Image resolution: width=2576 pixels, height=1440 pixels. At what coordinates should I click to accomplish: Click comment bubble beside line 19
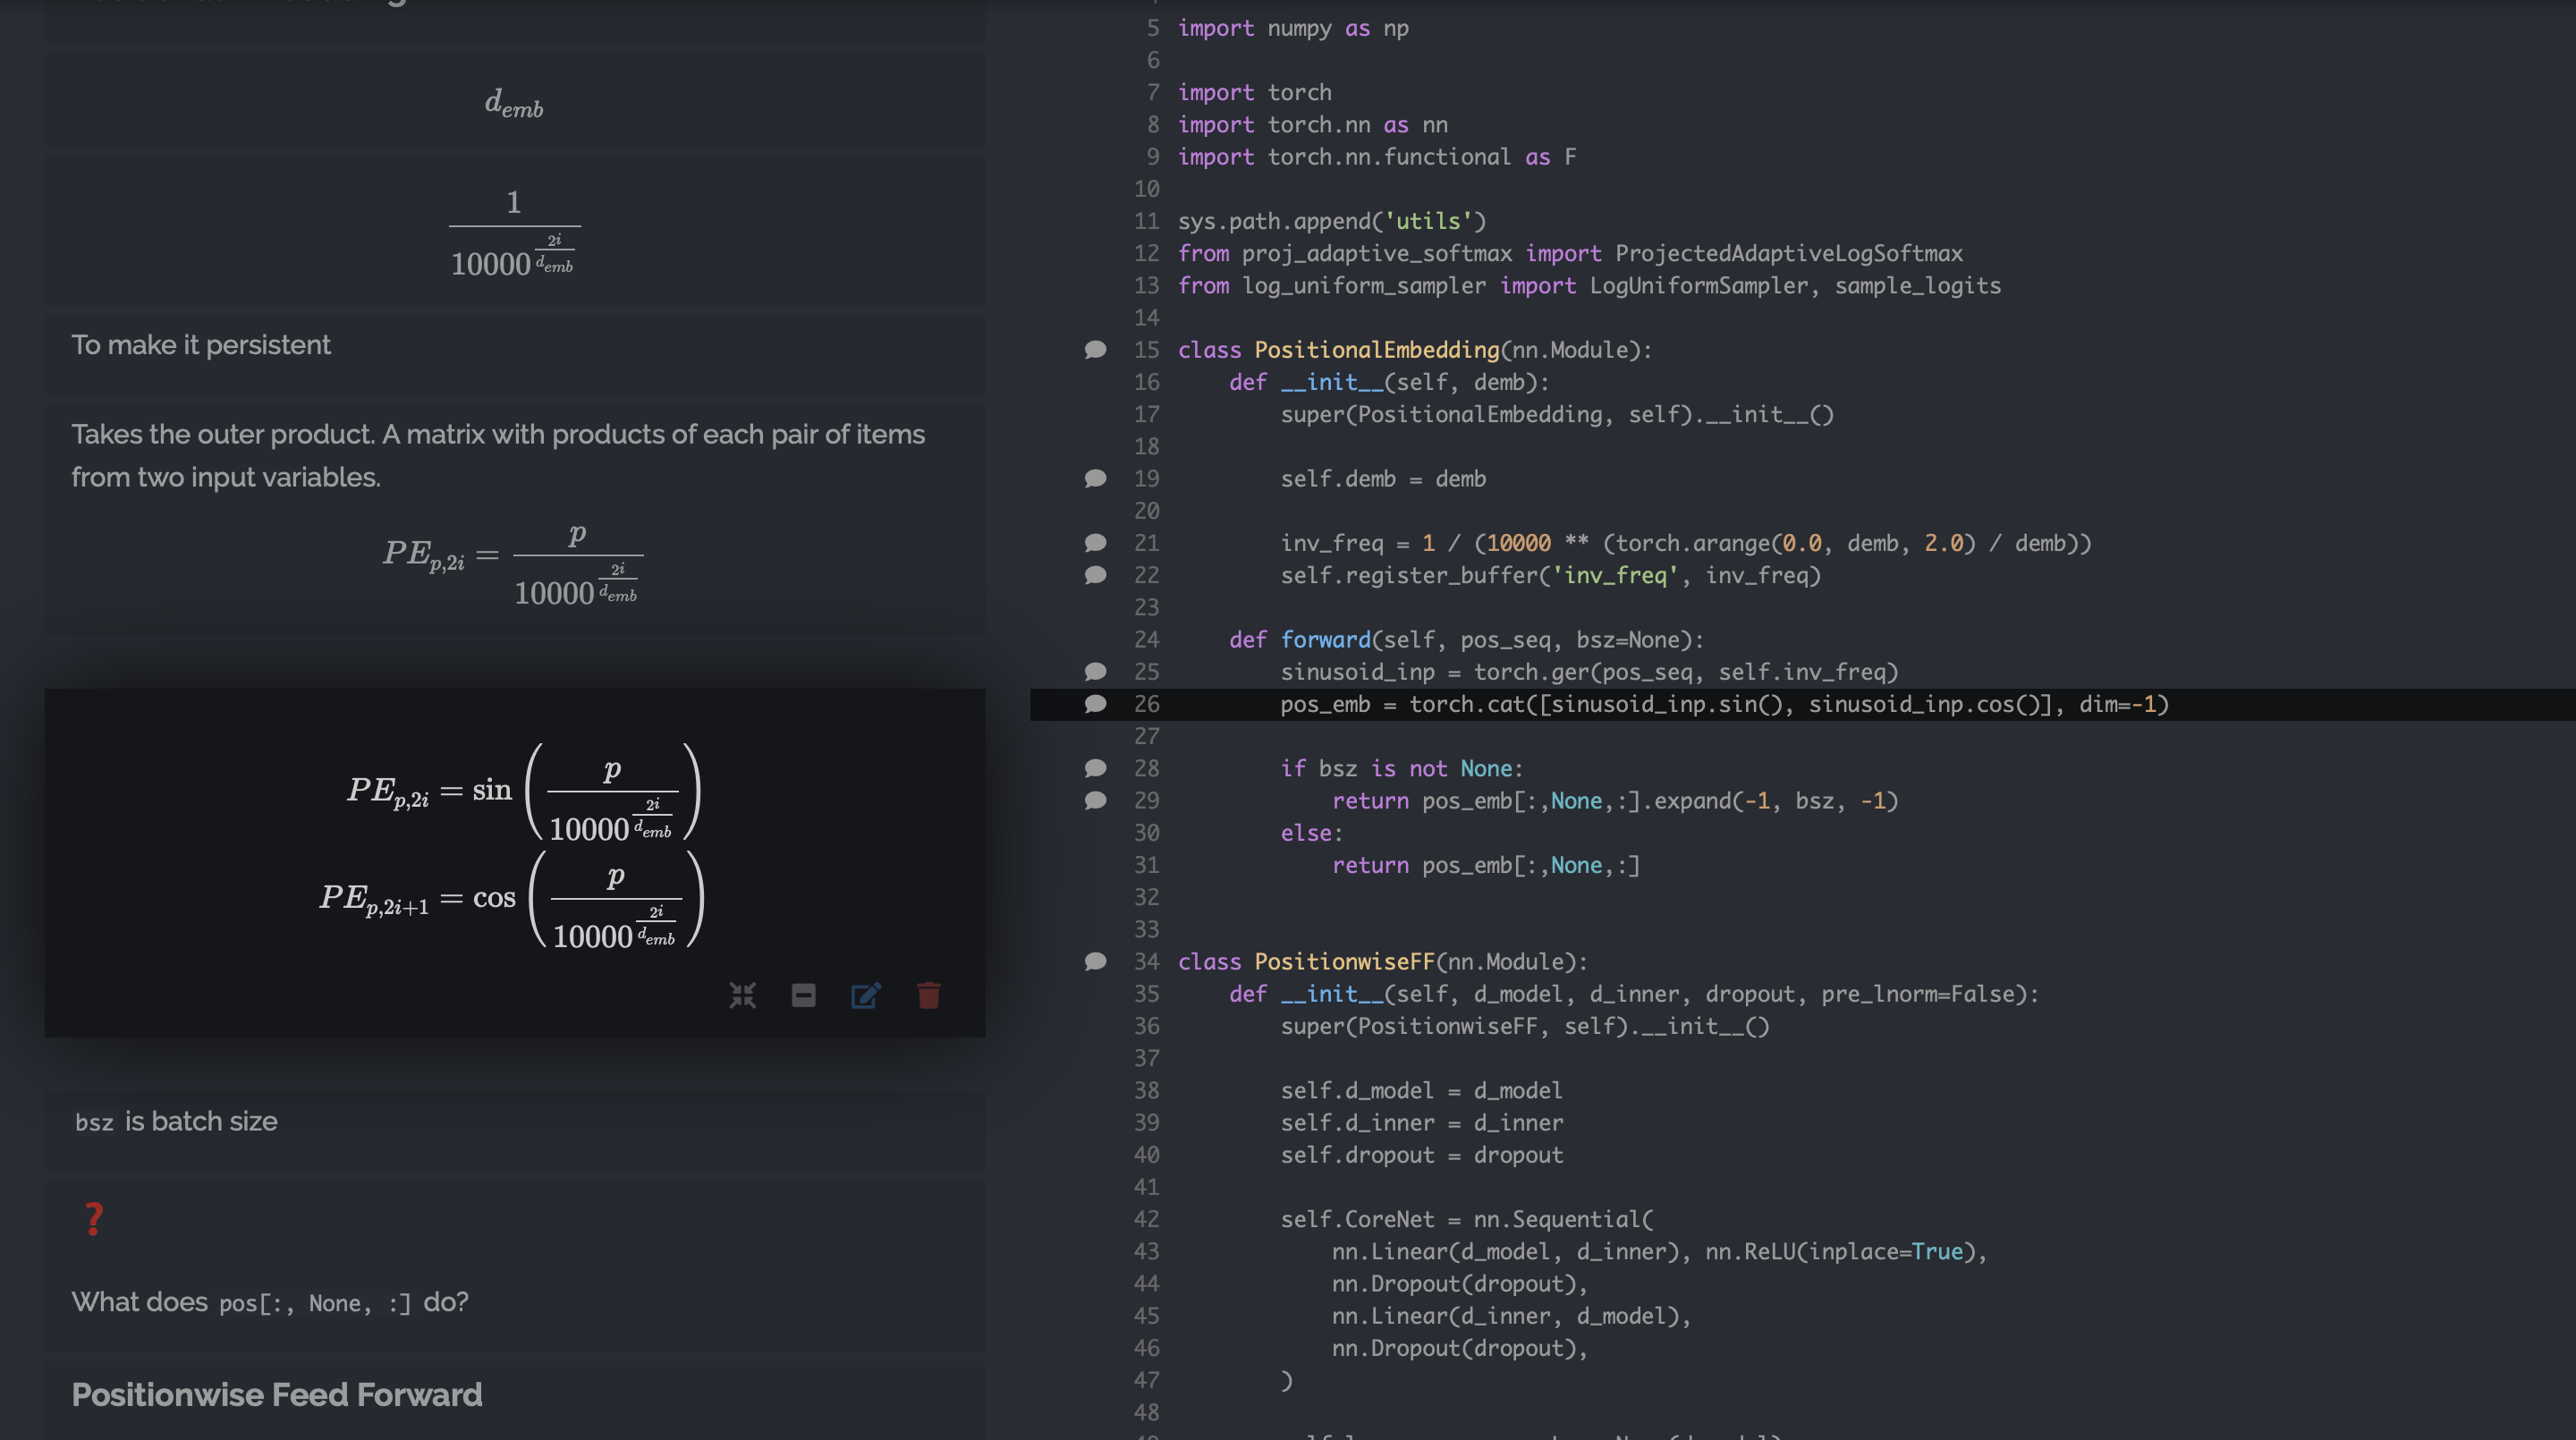[1095, 479]
